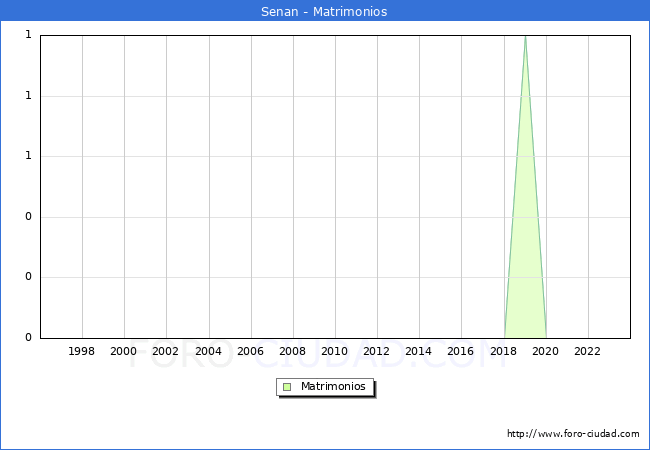Click the 2016 year label
Image resolution: width=650 pixels, height=450 pixels.
(461, 351)
